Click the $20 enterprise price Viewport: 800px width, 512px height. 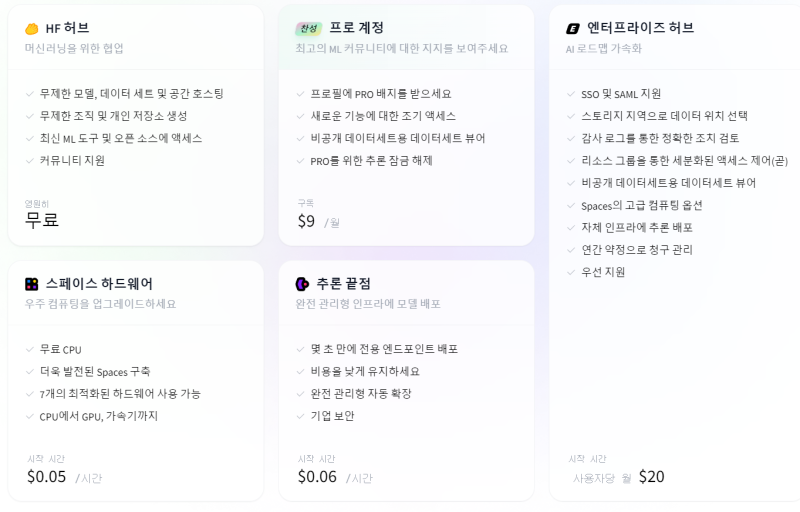pos(651,476)
